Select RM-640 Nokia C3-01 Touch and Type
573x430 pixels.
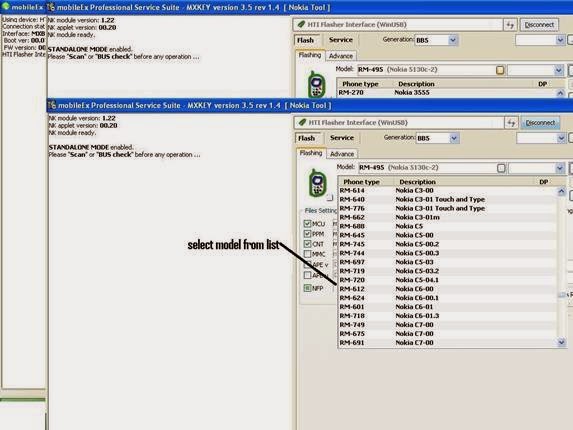447,199
